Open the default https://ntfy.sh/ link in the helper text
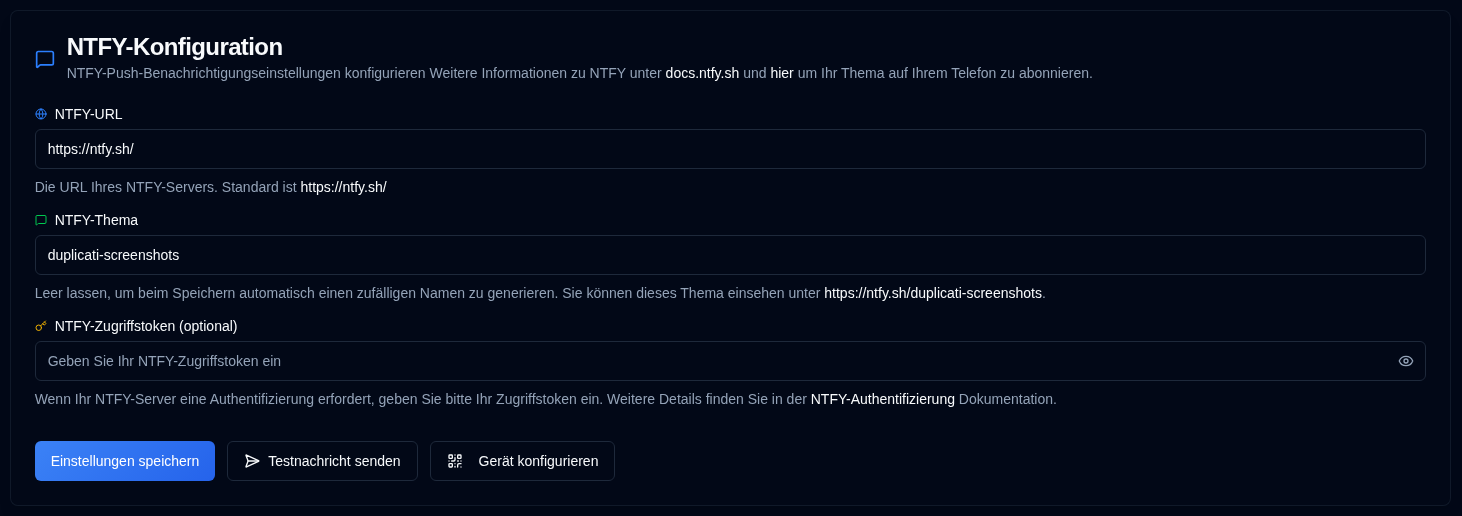Image resolution: width=1462 pixels, height=516 pixels. 343,187
